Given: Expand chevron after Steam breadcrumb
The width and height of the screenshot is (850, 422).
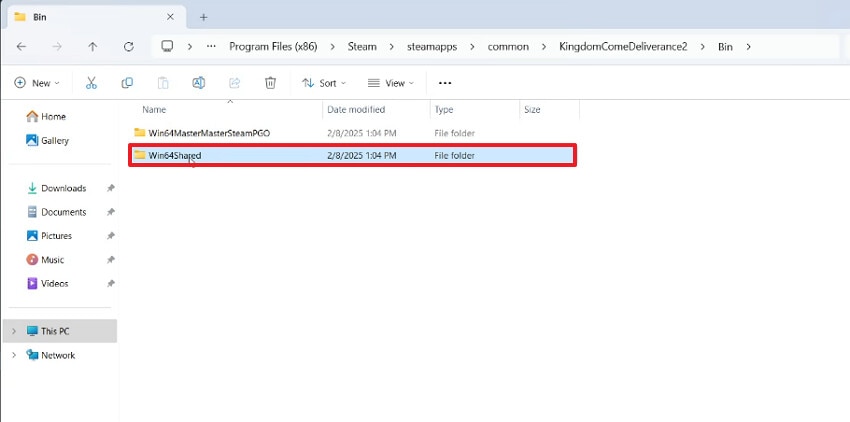Looking at the screenshot, I should point(391,47).
